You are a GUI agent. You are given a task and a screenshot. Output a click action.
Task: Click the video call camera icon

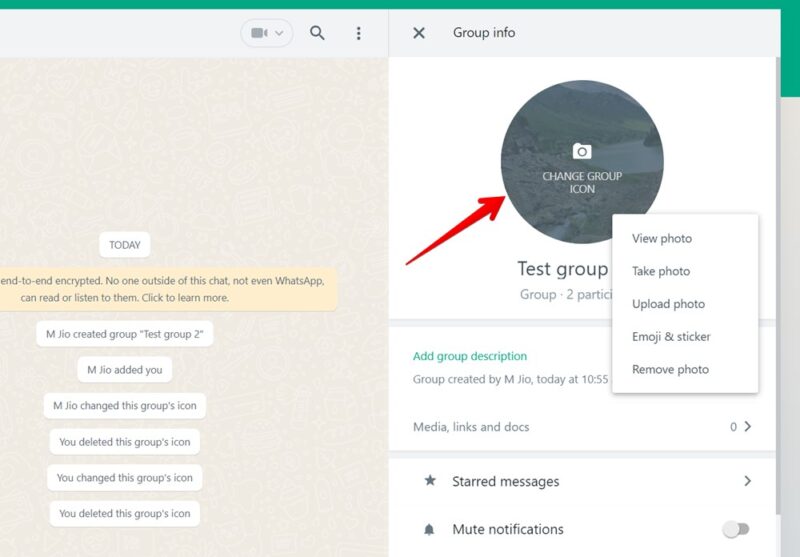coord(259,33)
